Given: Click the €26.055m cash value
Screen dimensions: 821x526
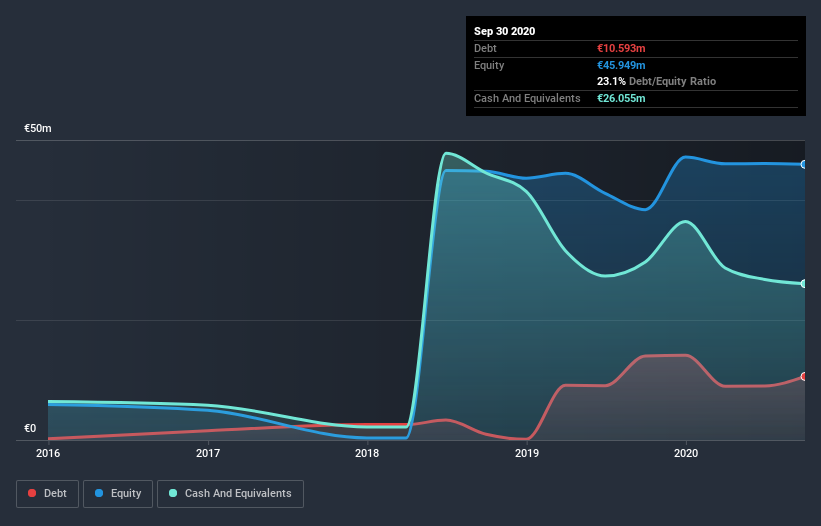Looking at the screenshot, I should point(622,98).
